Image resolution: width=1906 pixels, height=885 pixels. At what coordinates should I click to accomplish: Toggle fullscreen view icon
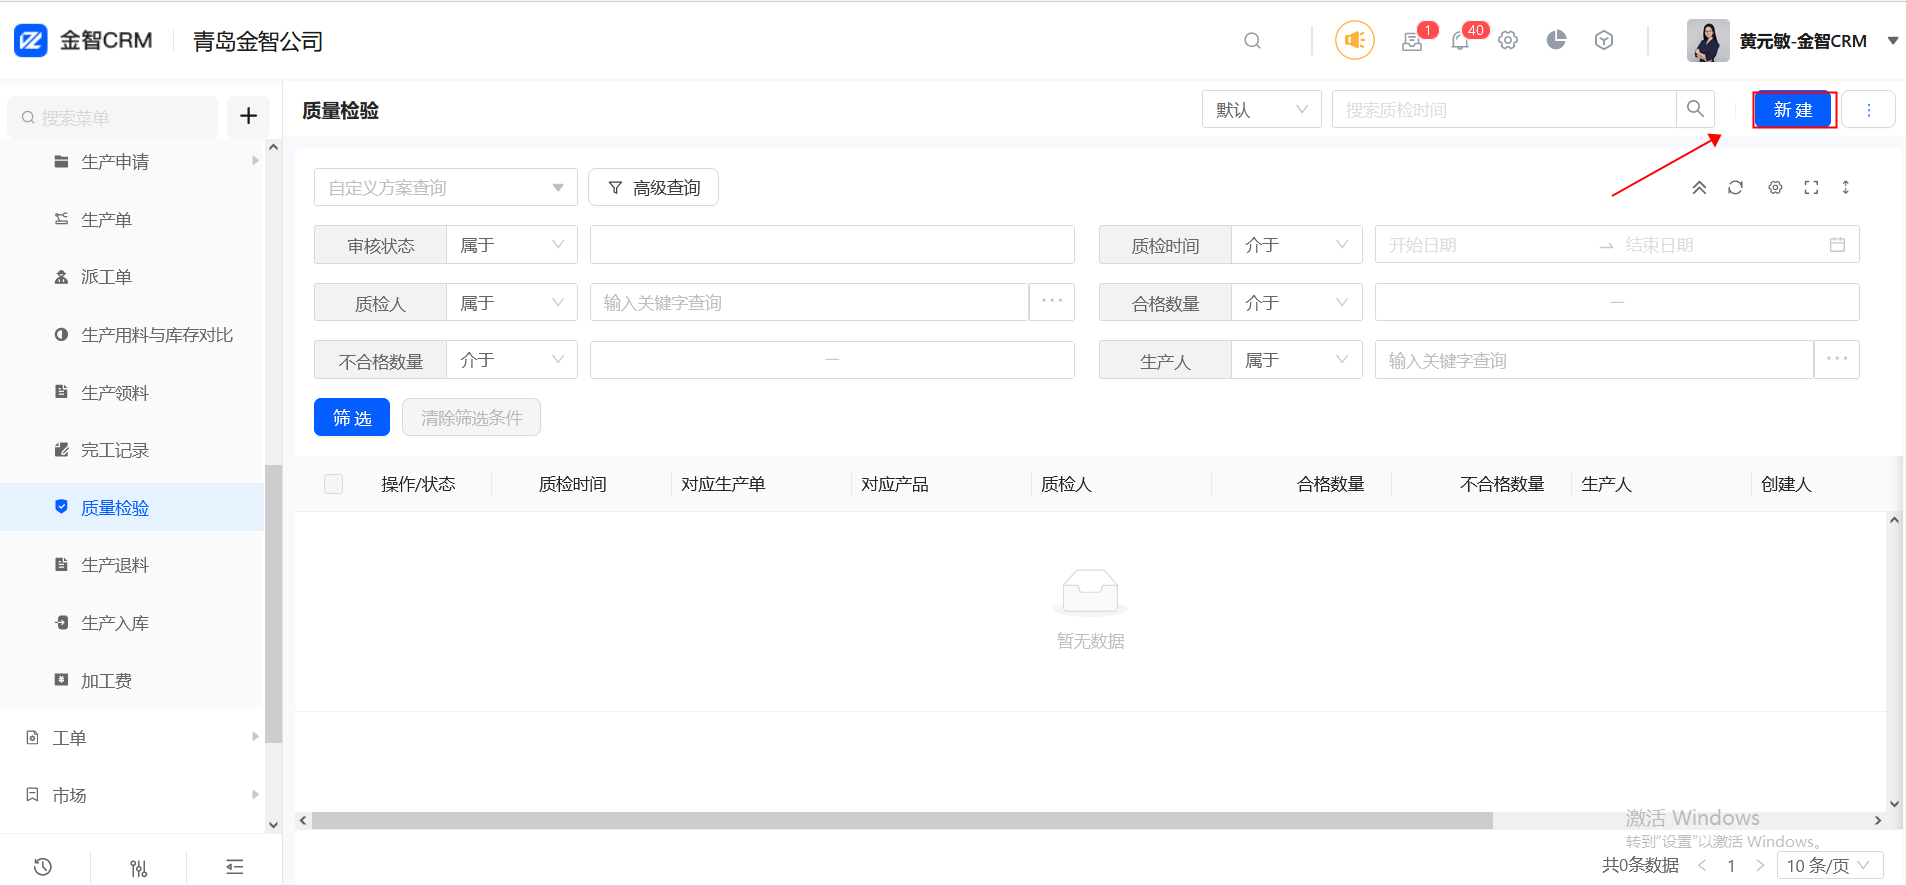(x=1811, y=188)
